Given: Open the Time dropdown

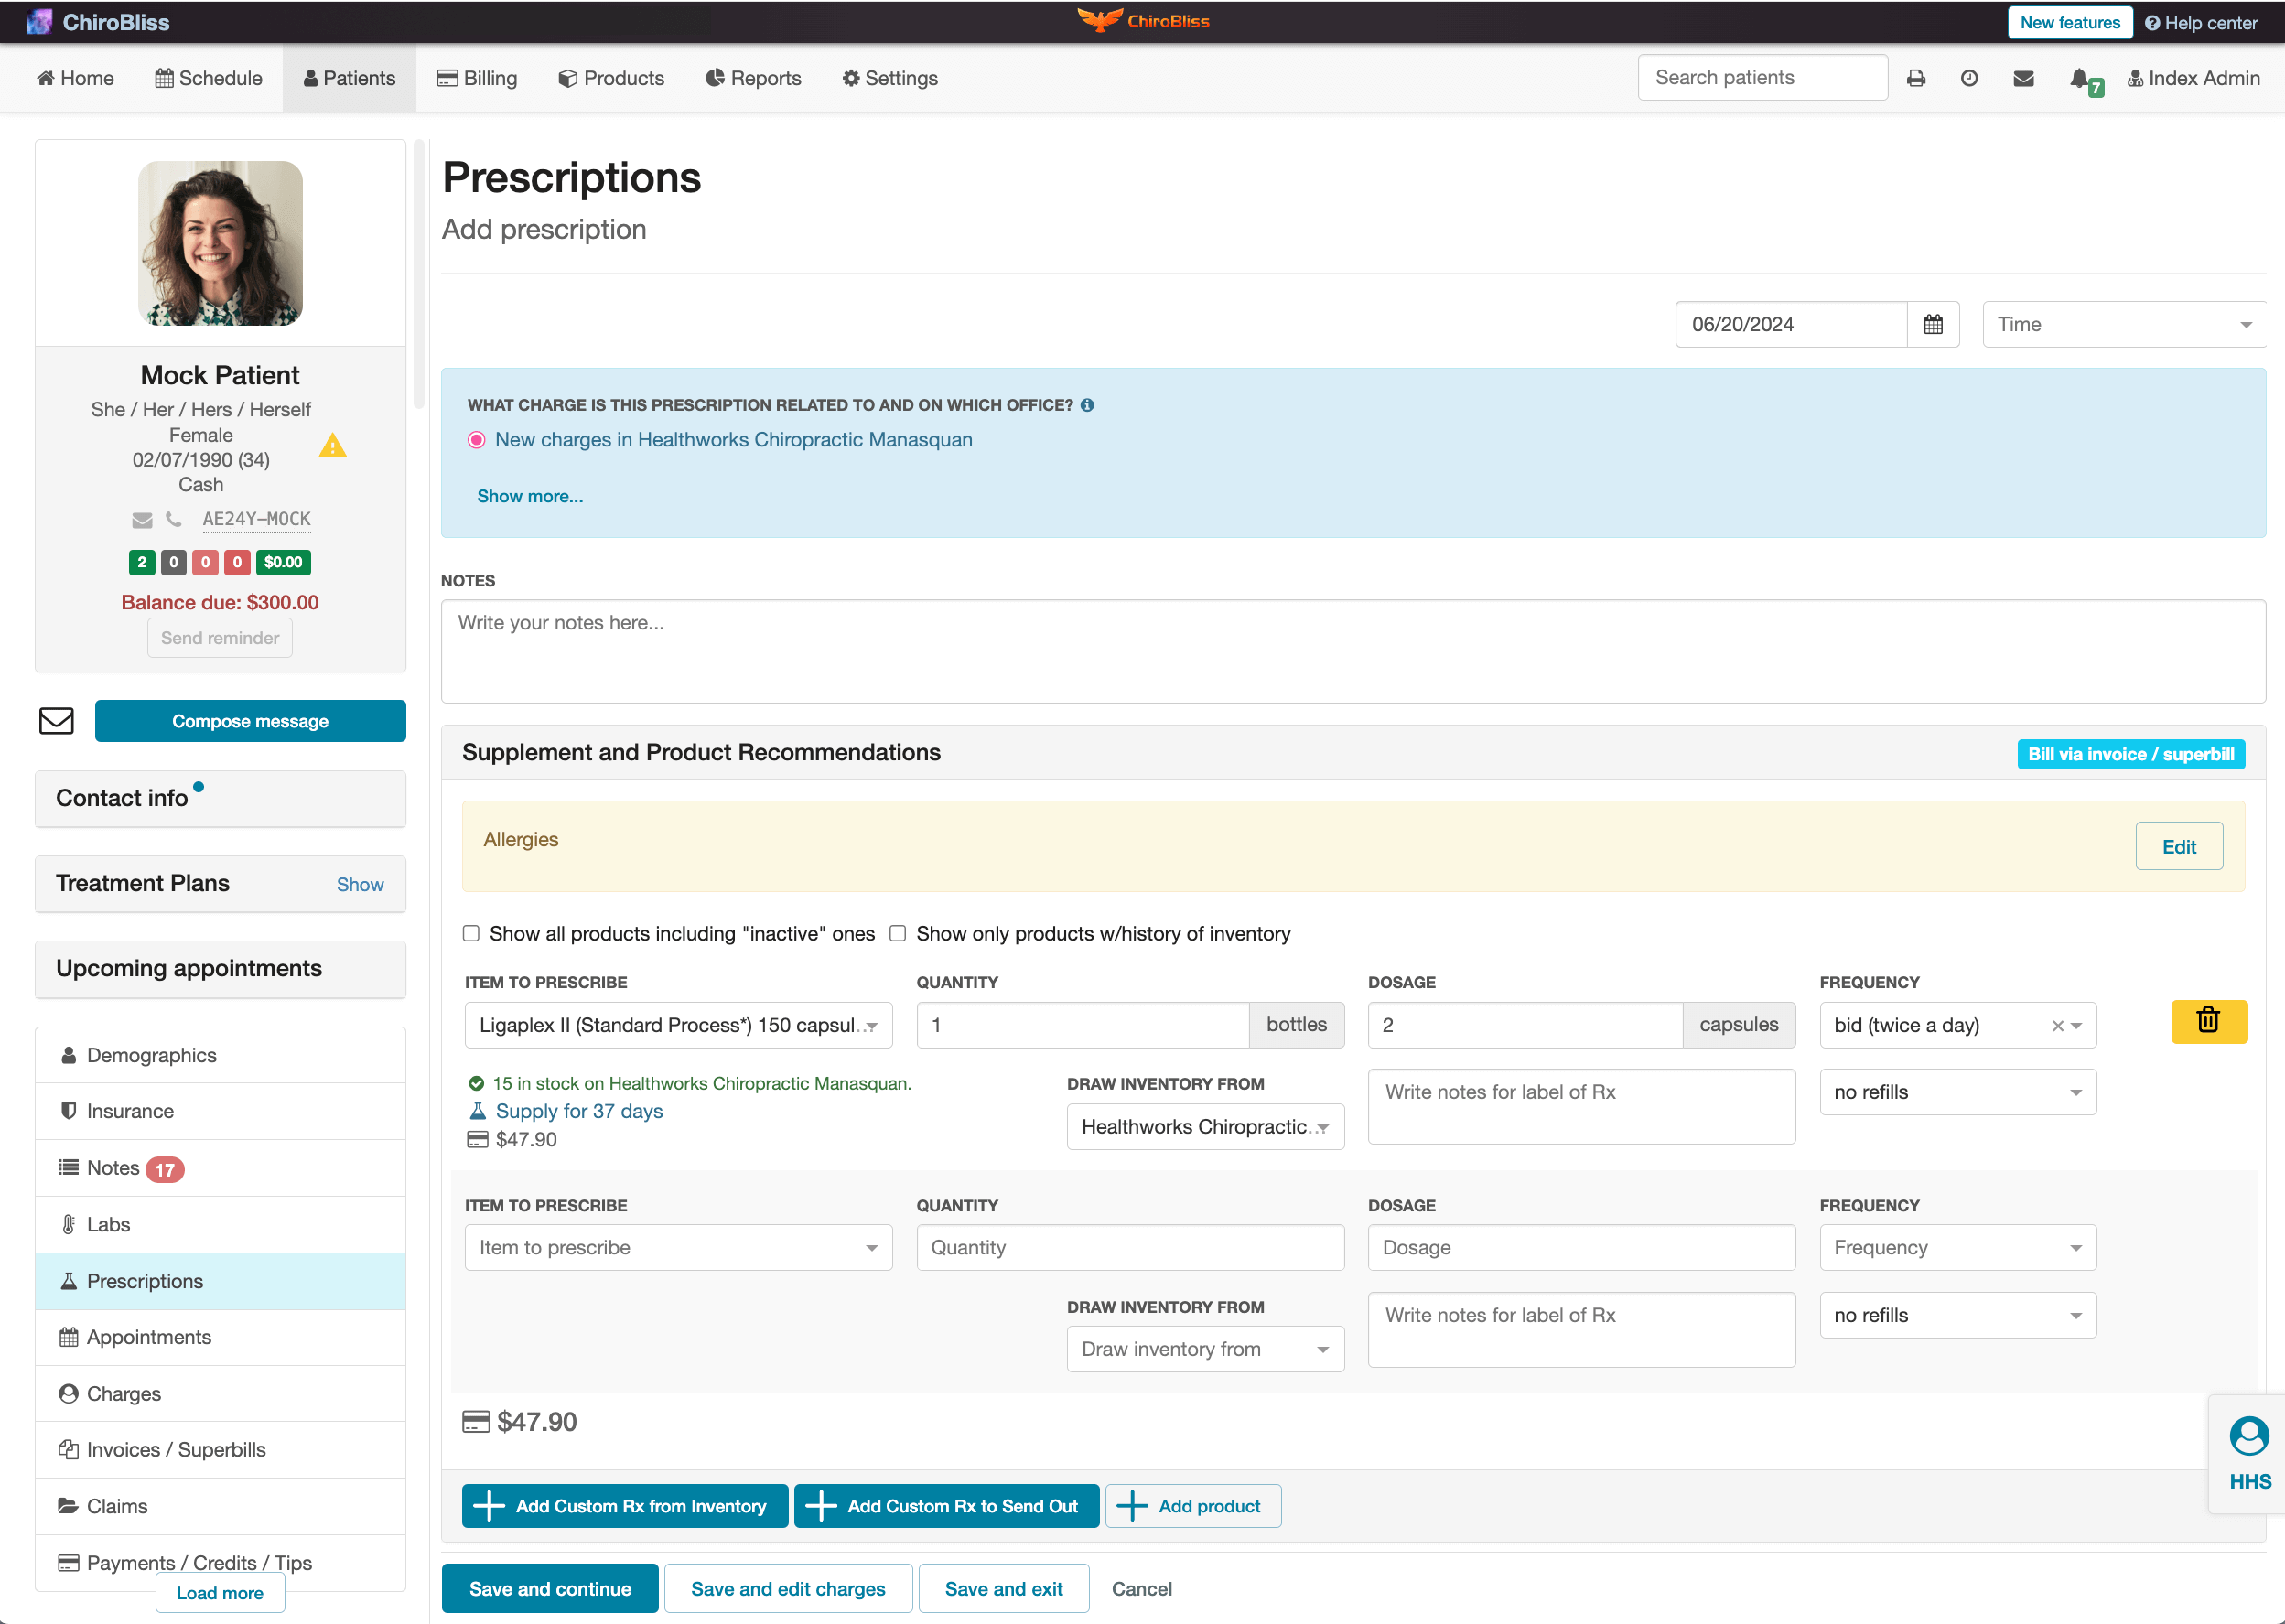Looking at the screenshot, I should point(2123,324).
